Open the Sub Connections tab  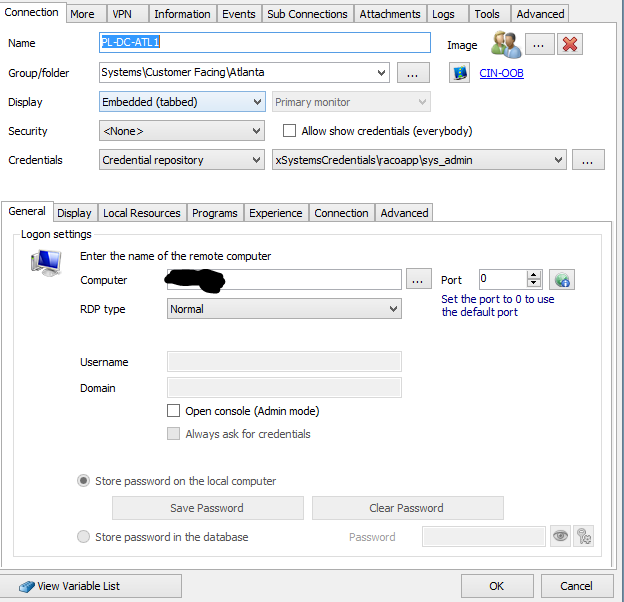point(307,14)
